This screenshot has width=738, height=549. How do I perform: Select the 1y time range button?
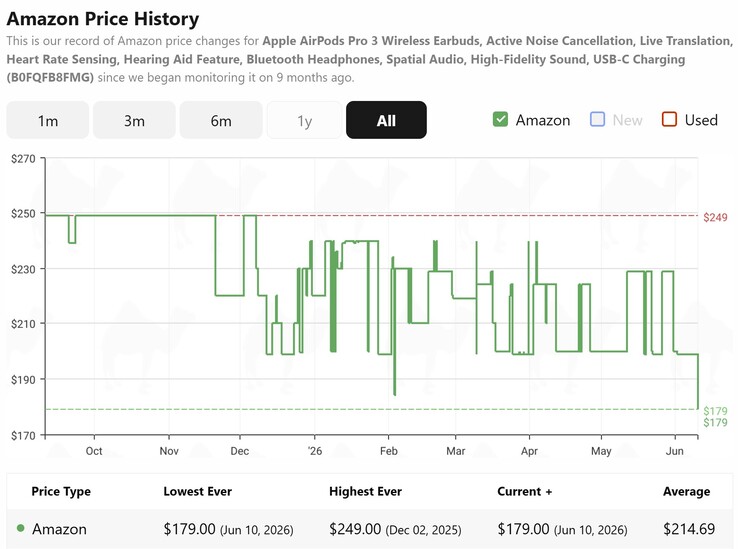305,120
